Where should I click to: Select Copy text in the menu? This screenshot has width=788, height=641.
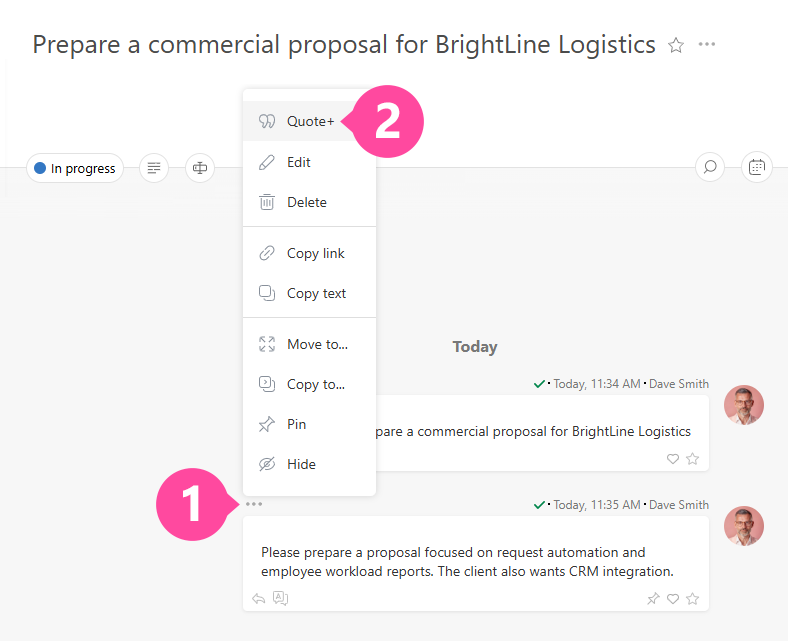coord(316,293)
